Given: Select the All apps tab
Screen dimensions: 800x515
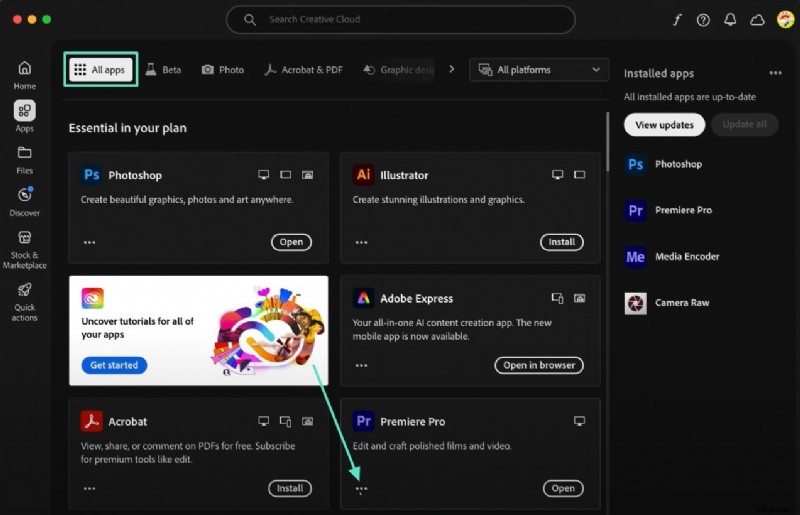Looking at the screenshot, I should pyautogui.click(x=101, y=69).
